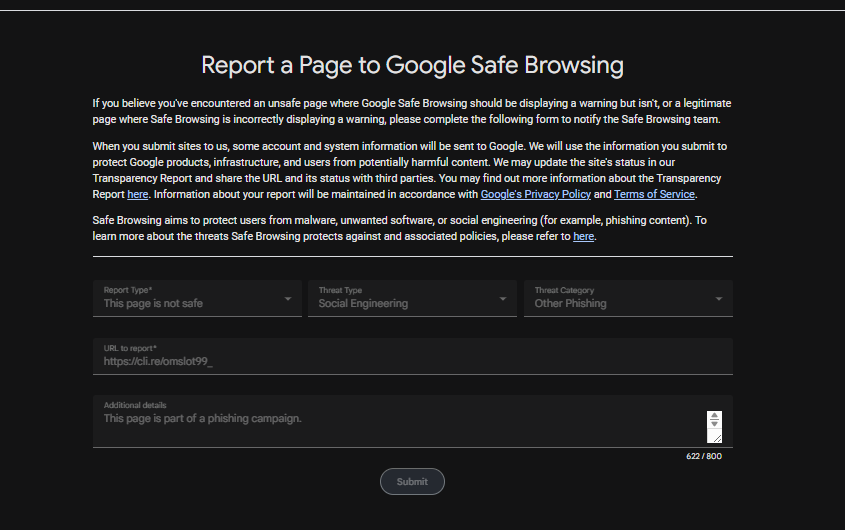Click the resize handle of the details textarea

[x=716, y=438]
